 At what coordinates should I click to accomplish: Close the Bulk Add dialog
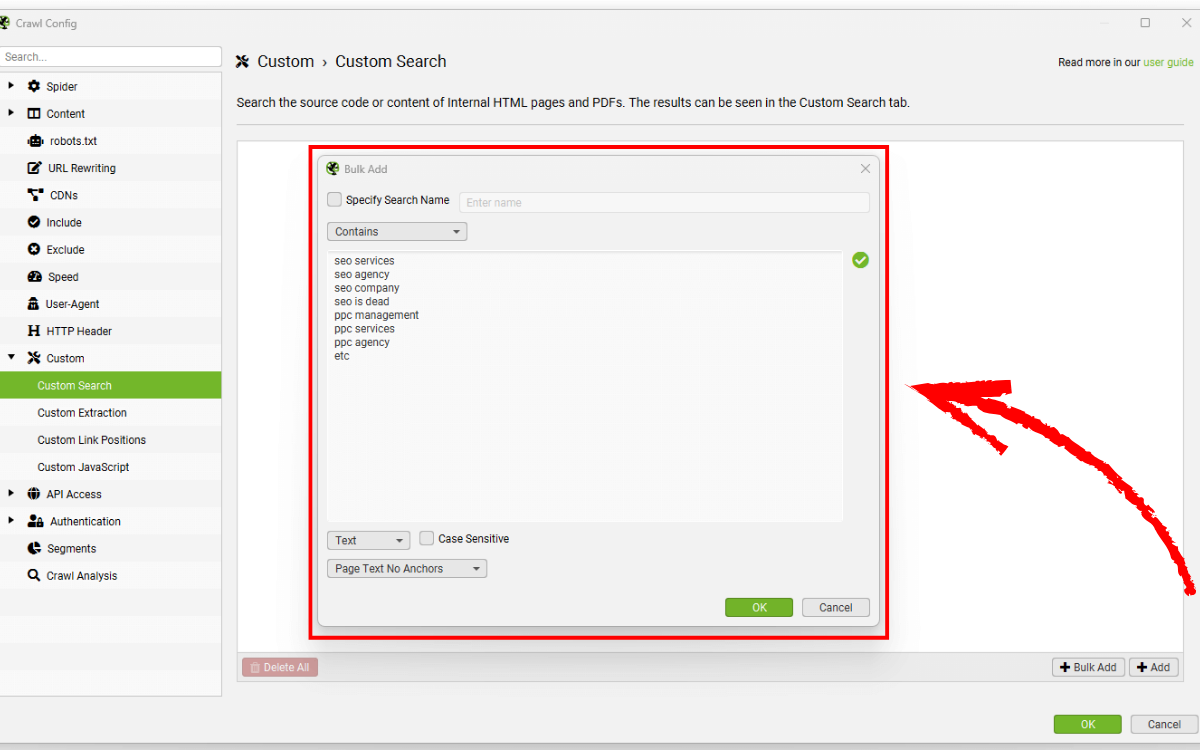tap(866, 169)
